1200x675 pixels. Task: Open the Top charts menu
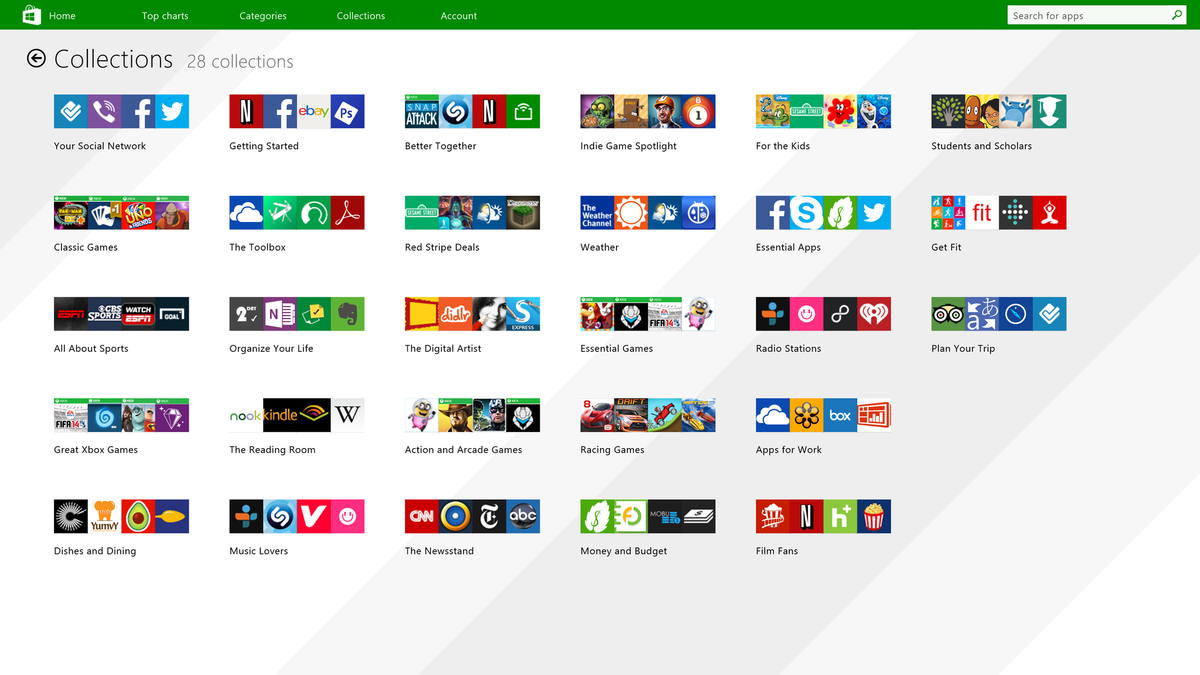[165, 16]
